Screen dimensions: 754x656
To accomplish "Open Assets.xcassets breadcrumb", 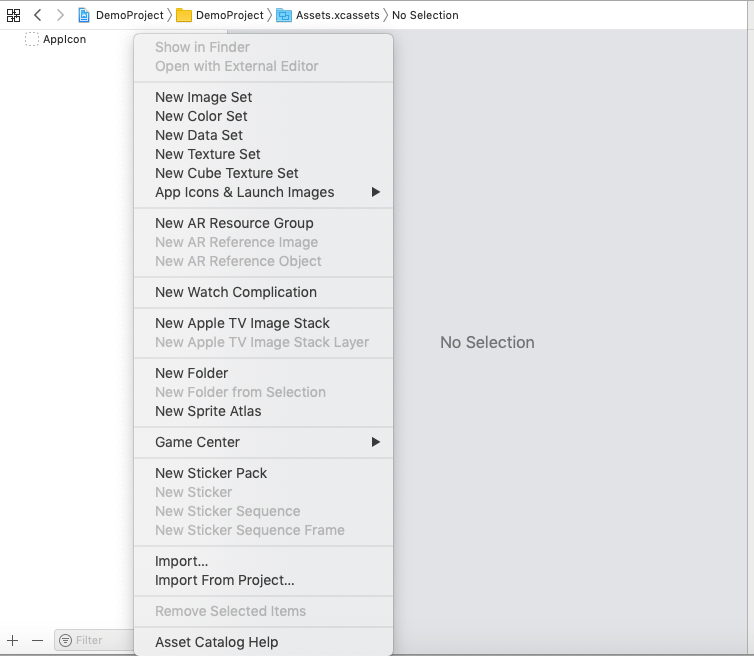I will (338, 15).
